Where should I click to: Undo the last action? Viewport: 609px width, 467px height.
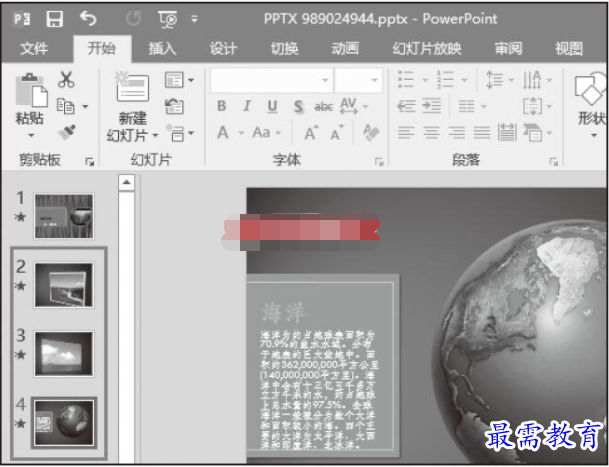pyautogui.click(x=88, y=18)
